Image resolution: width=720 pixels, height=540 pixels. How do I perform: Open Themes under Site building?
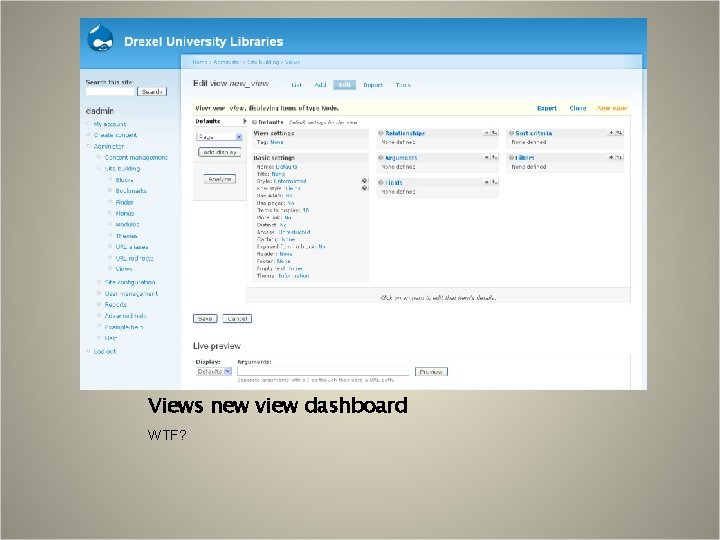(x=126, y=236)
